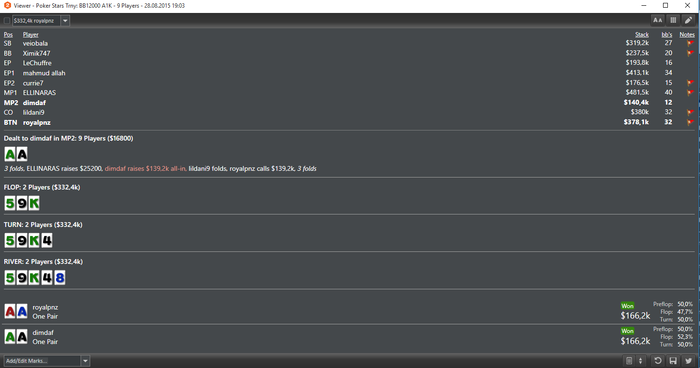This screenshot has width=700, height=368.
Task: Click the 'Dealt to dimdaf in MP2' heading
Action: tap(68, 138)
